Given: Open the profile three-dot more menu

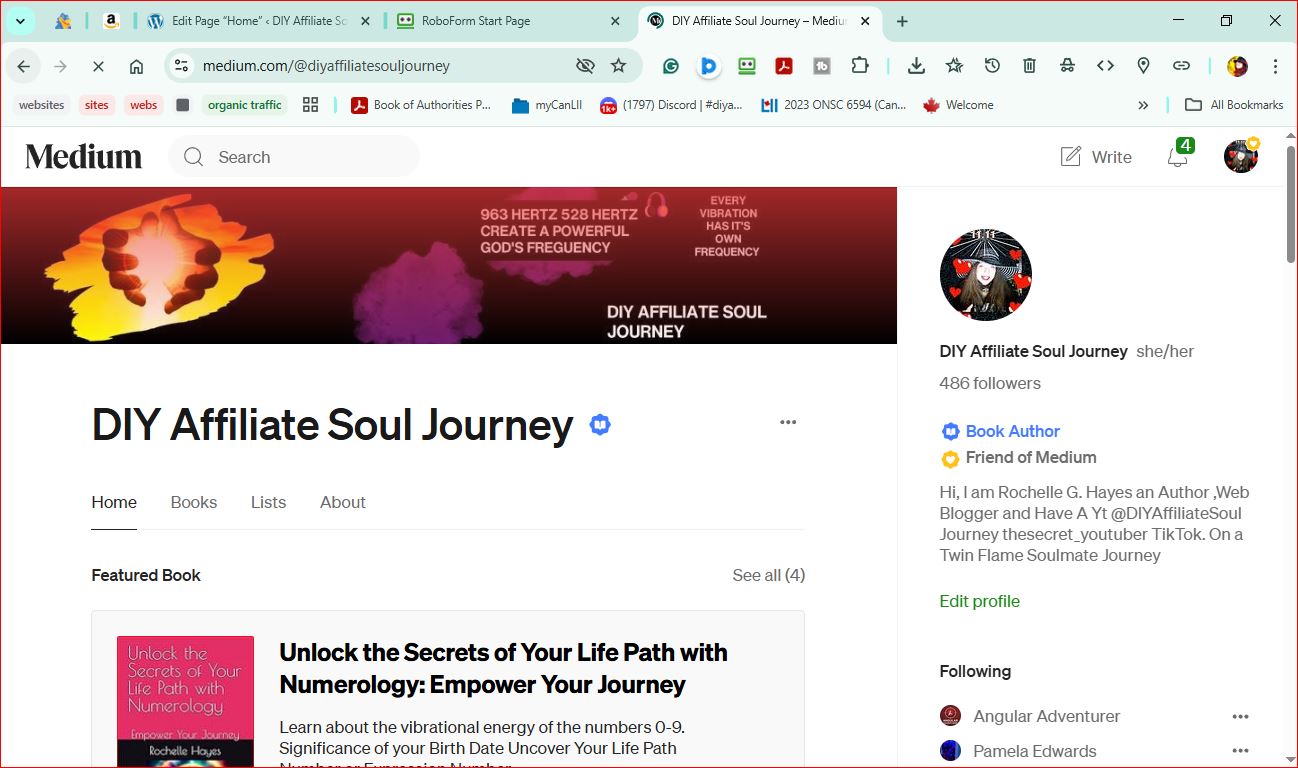Looking at the screenshot, I should (788, 422).
